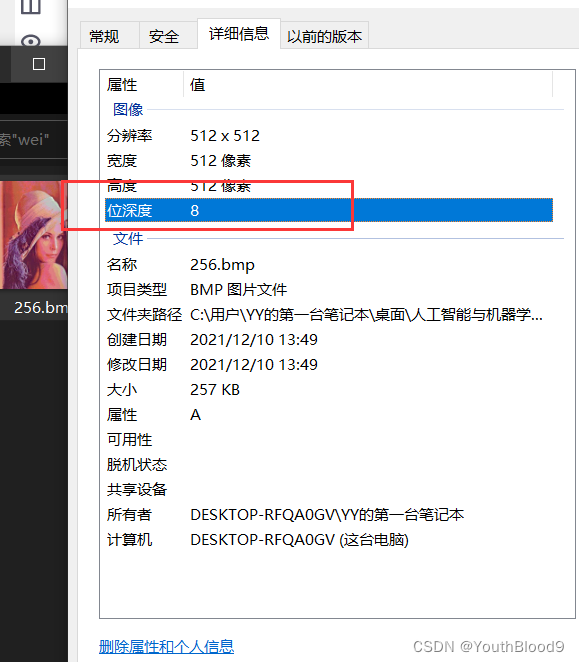Click the 删除属性和个人信息 link
579x662 pixels.
point(166,646)
